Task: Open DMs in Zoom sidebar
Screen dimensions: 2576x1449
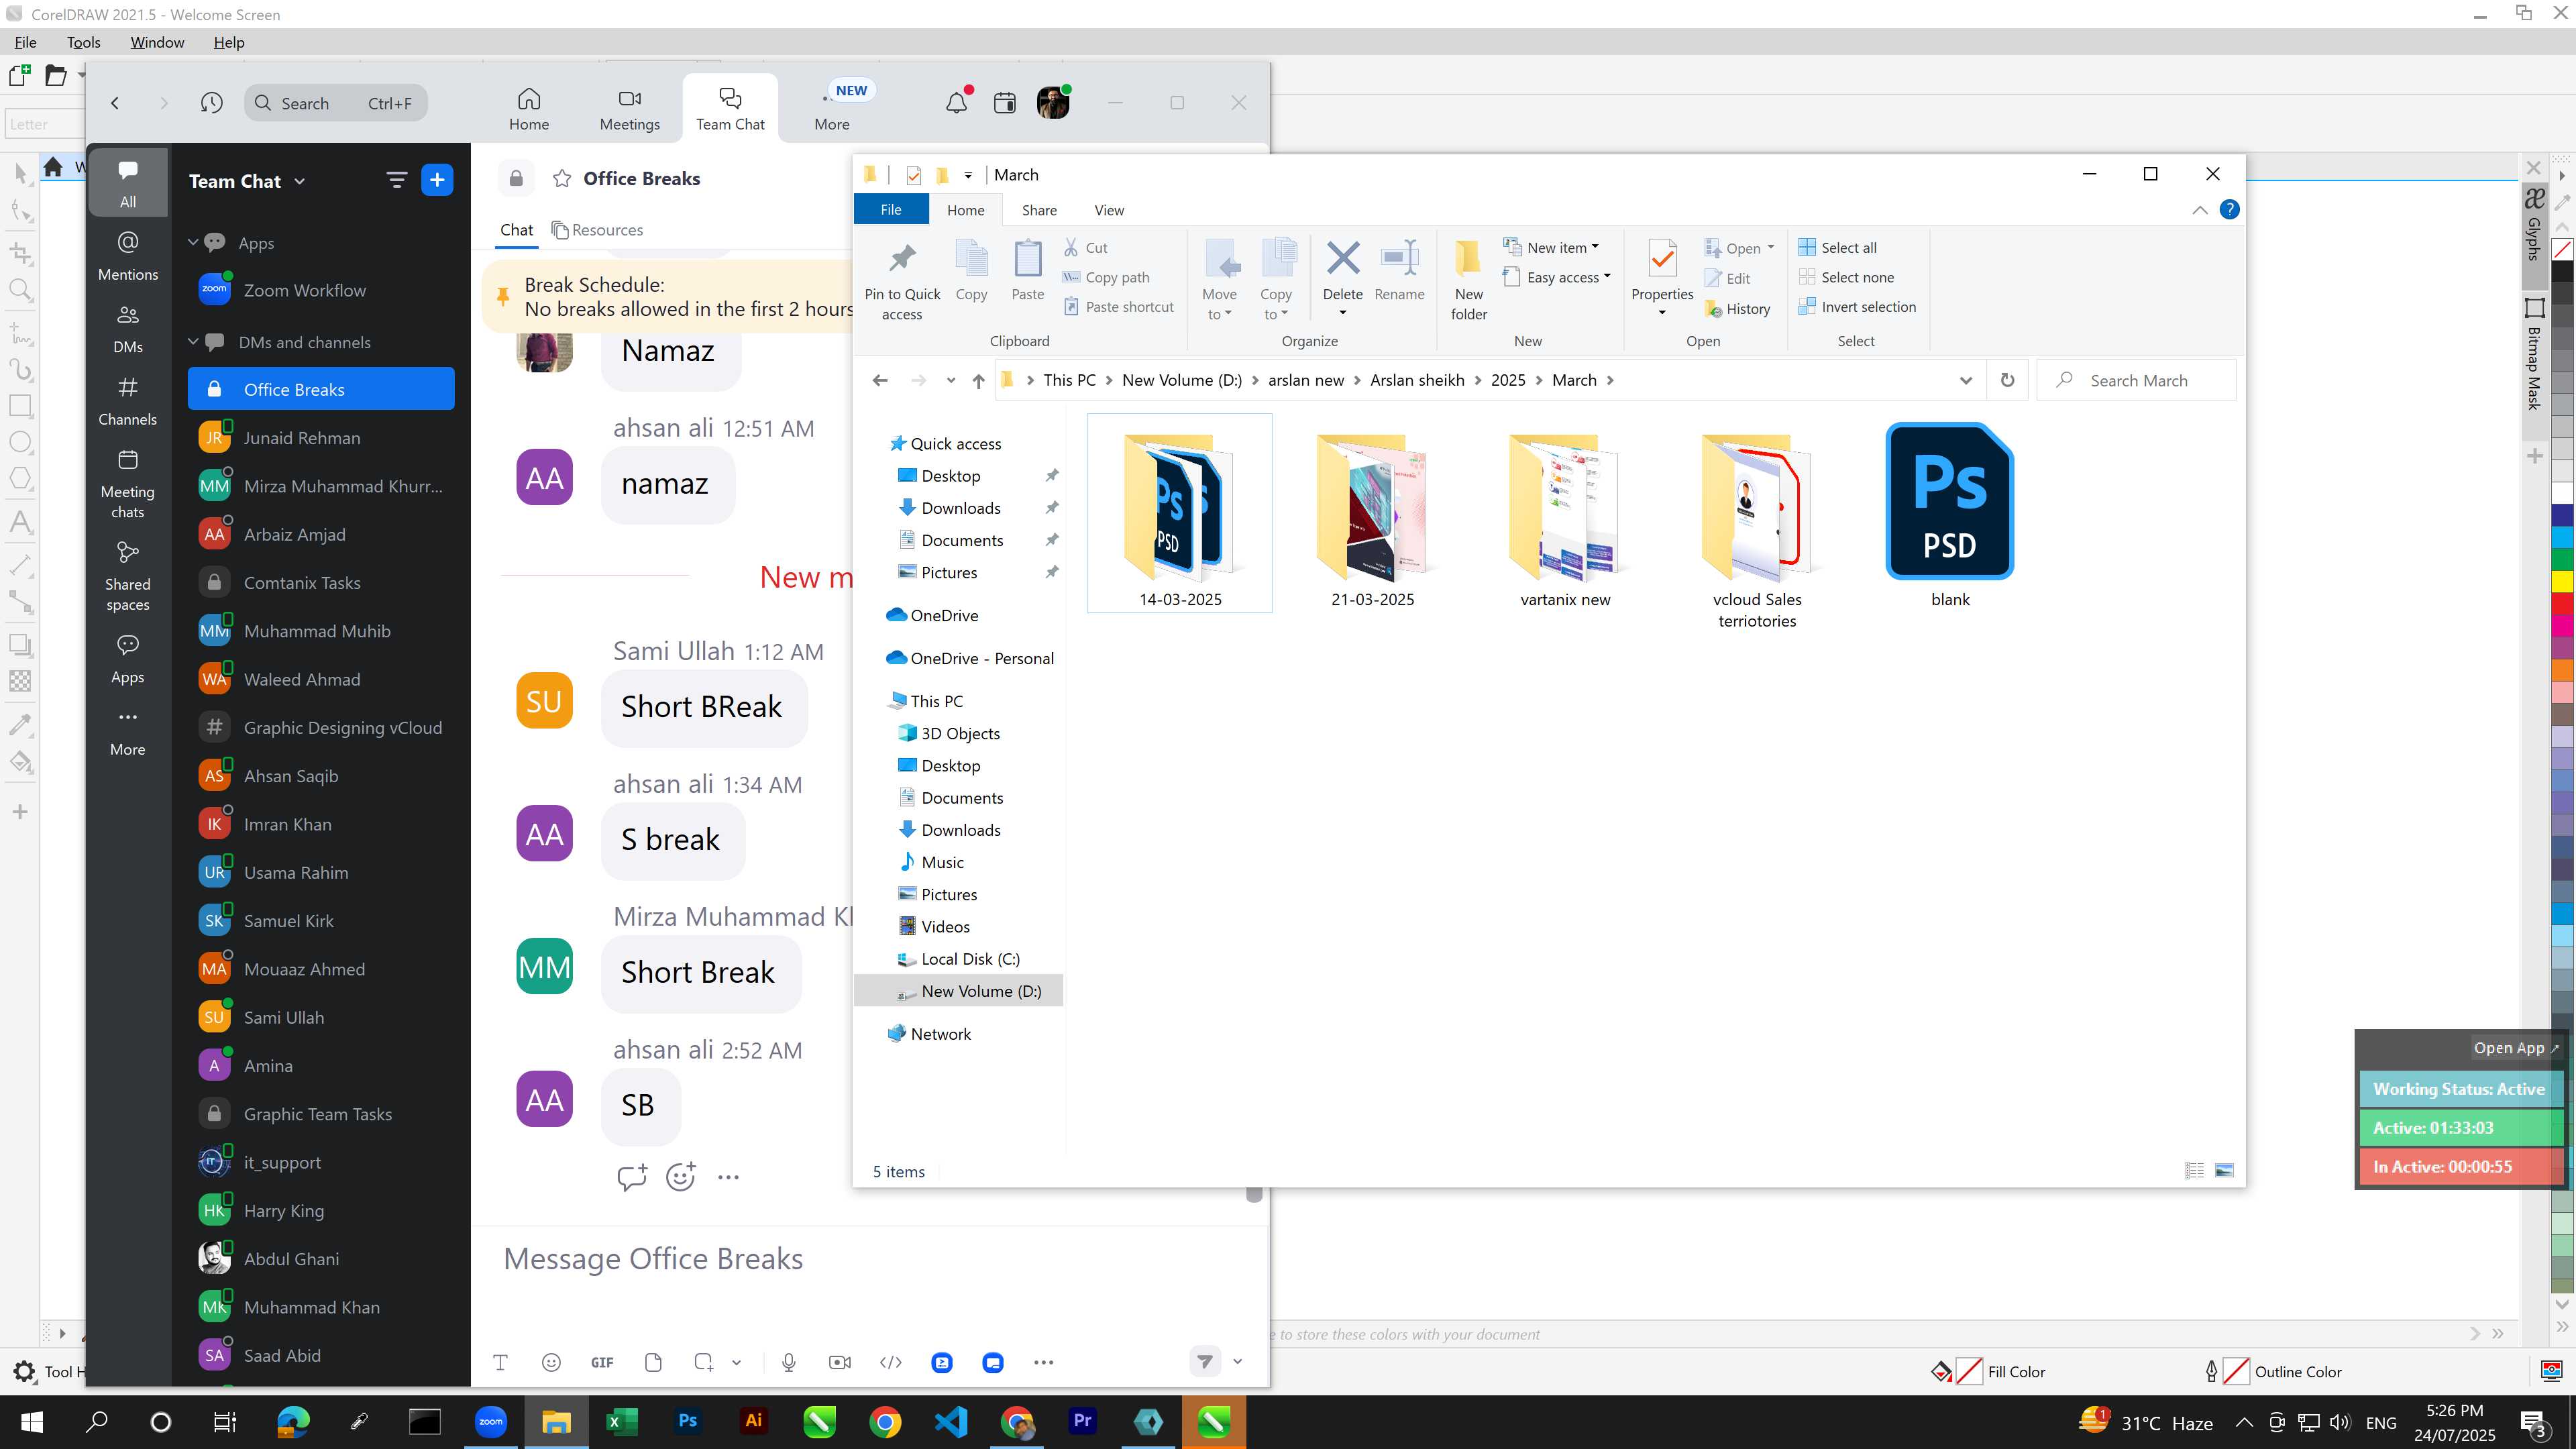Action: click(128, 329)
